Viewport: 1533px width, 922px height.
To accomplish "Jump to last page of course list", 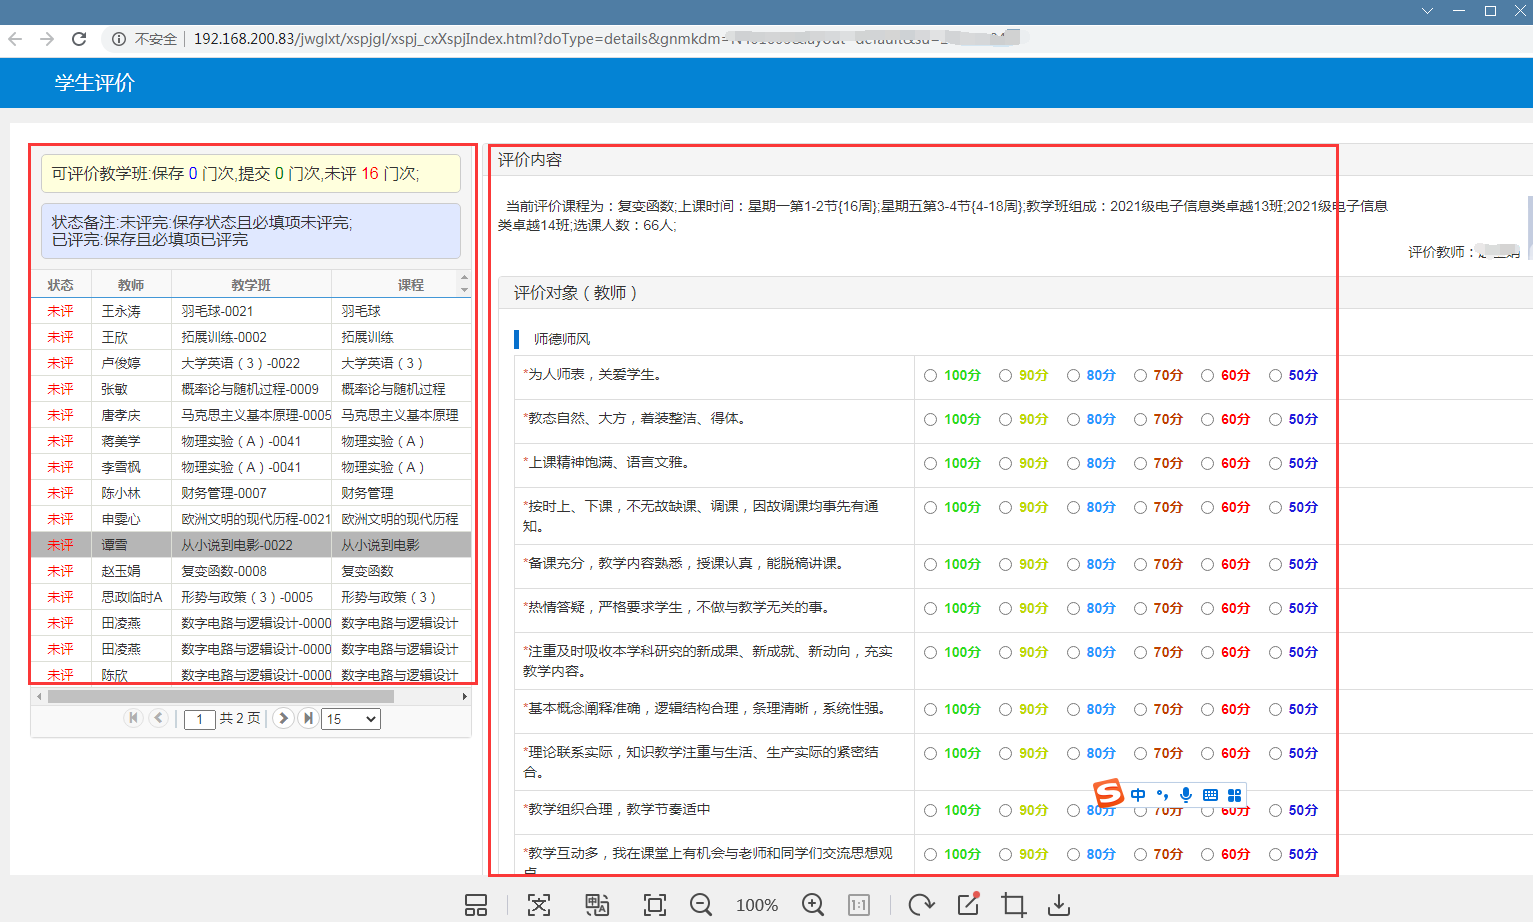I will pyautogui.click(x=308, y=718).
